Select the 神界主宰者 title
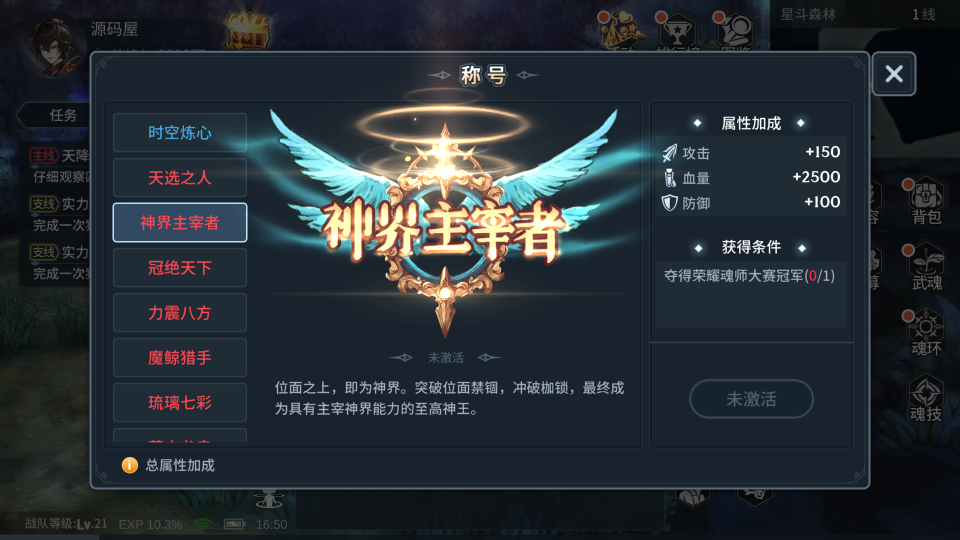The image size is (960, 540). click(180, 222)
